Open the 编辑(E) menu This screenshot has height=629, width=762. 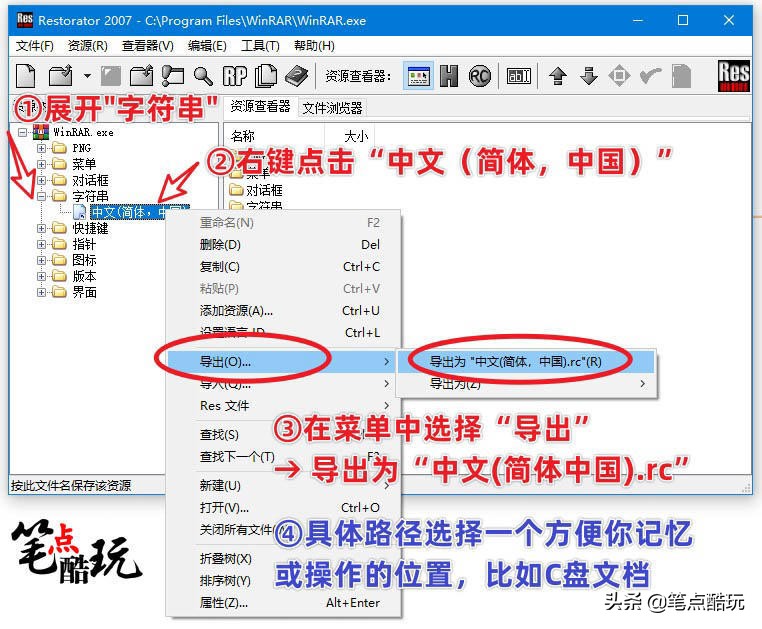[207, 46]
